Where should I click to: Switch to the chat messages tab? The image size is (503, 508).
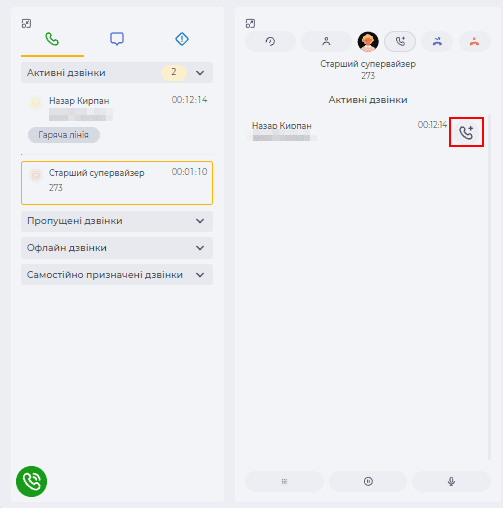[117, 39]
